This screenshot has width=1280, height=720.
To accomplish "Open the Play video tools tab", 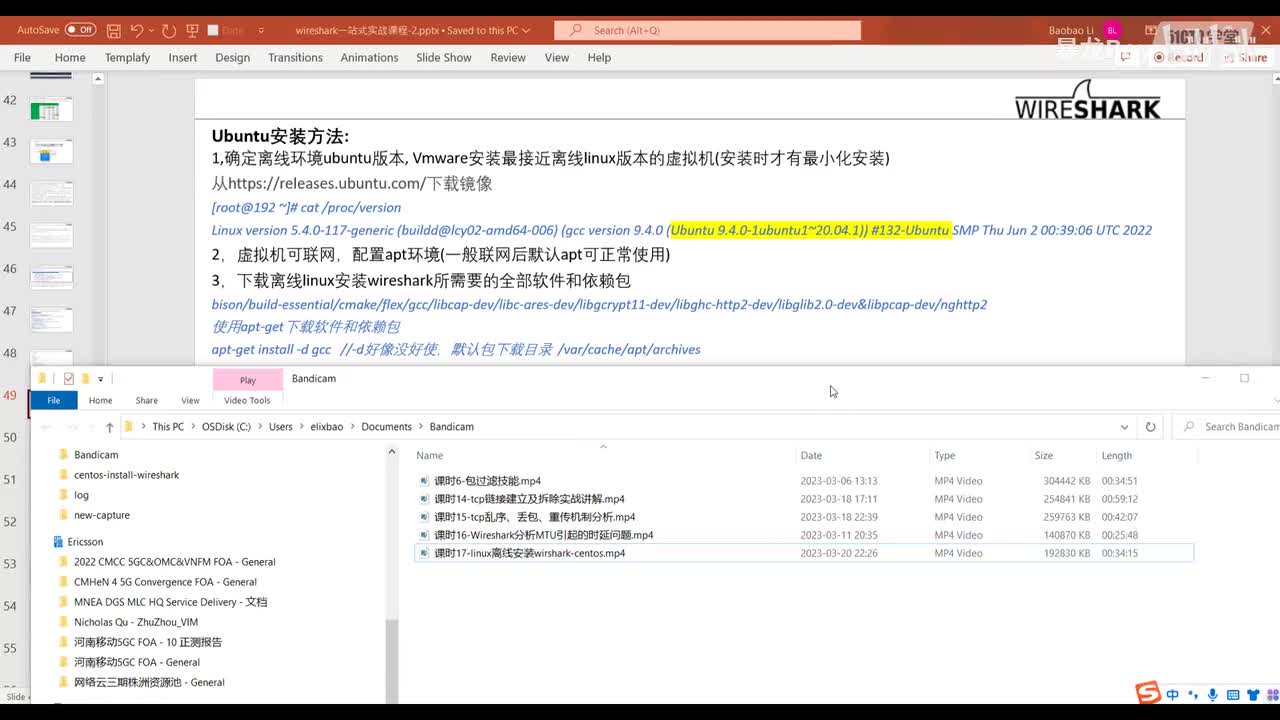I will click(x=248, y=380).
